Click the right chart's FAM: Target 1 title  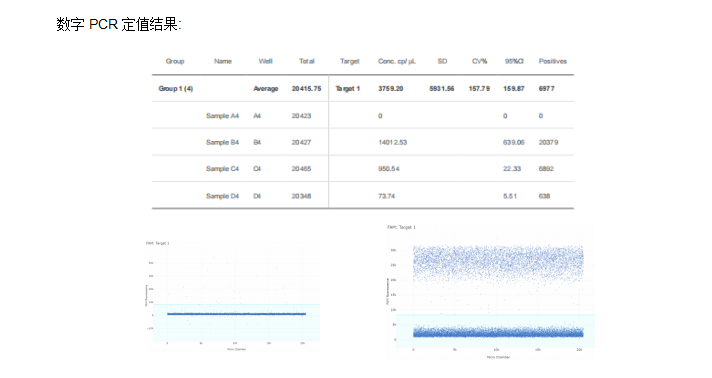coord(401,227)
